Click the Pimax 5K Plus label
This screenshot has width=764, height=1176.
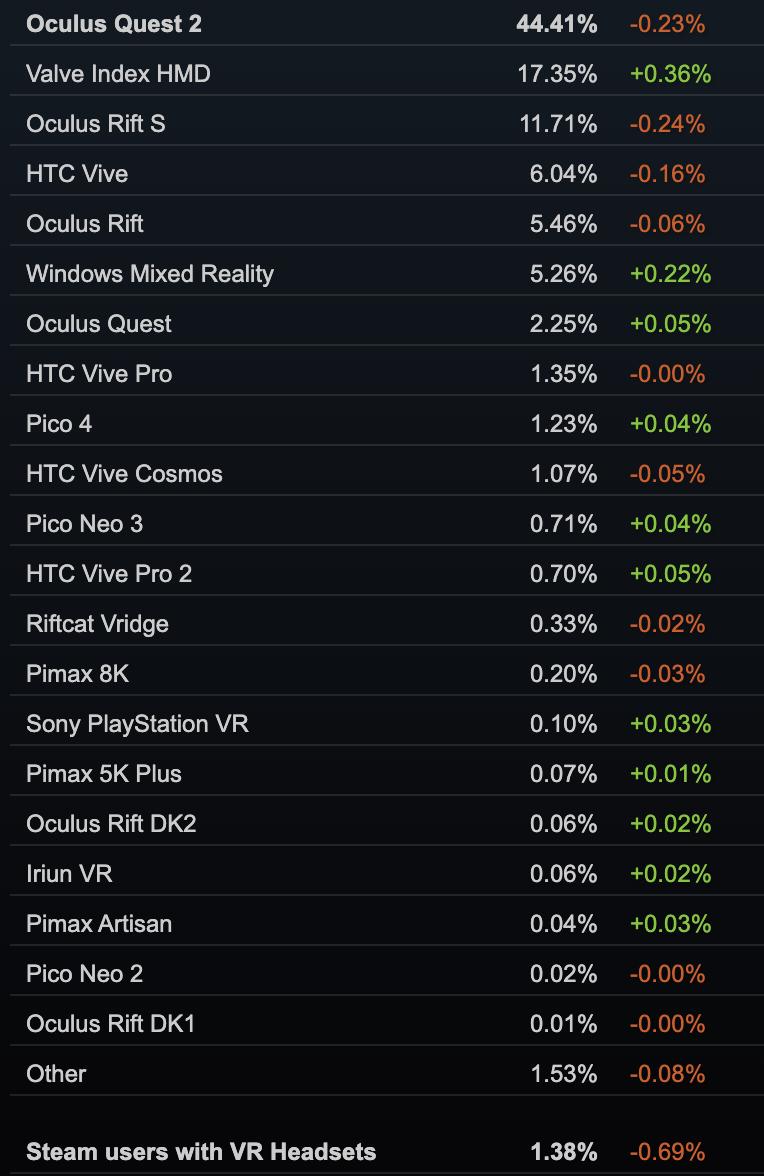click(x=104, y=774)
